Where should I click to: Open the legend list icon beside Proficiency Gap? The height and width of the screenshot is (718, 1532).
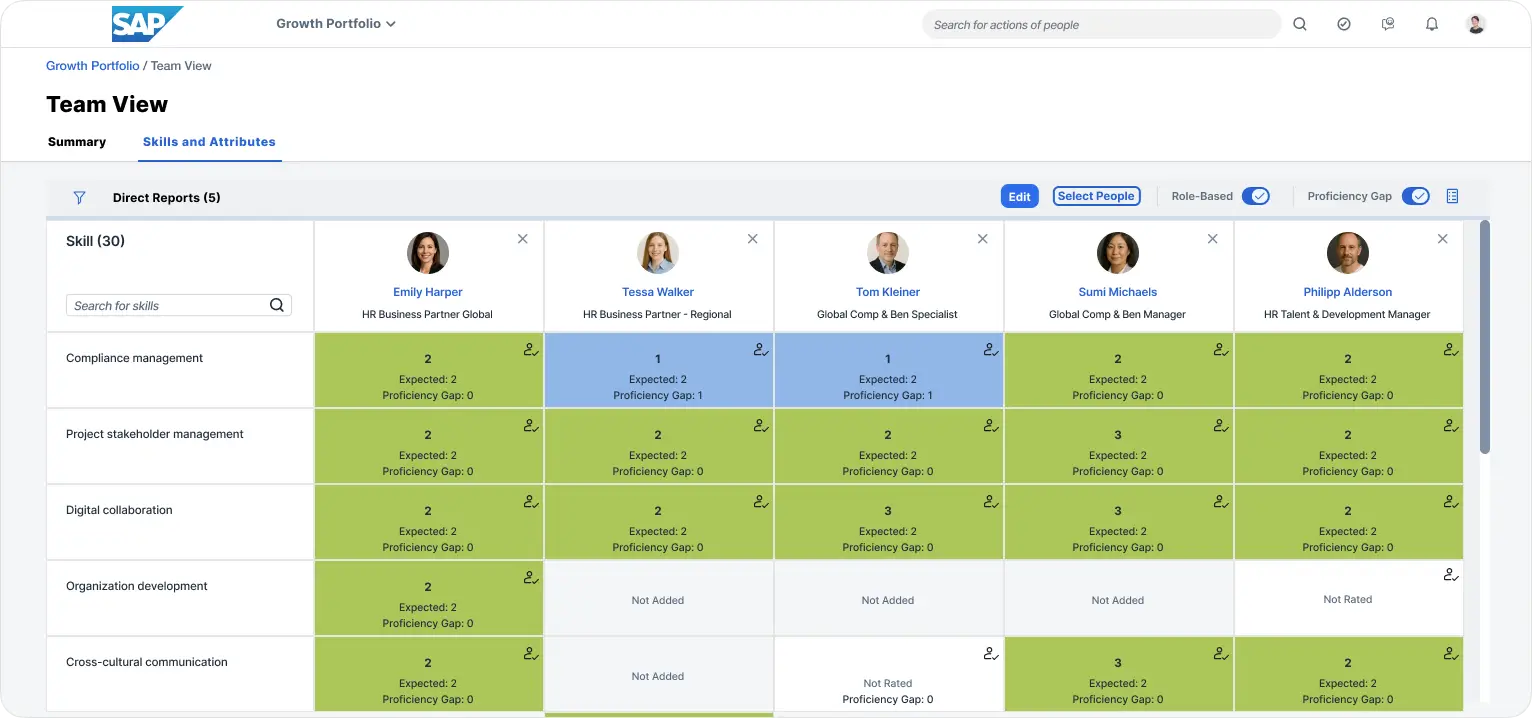point(1452,196)
